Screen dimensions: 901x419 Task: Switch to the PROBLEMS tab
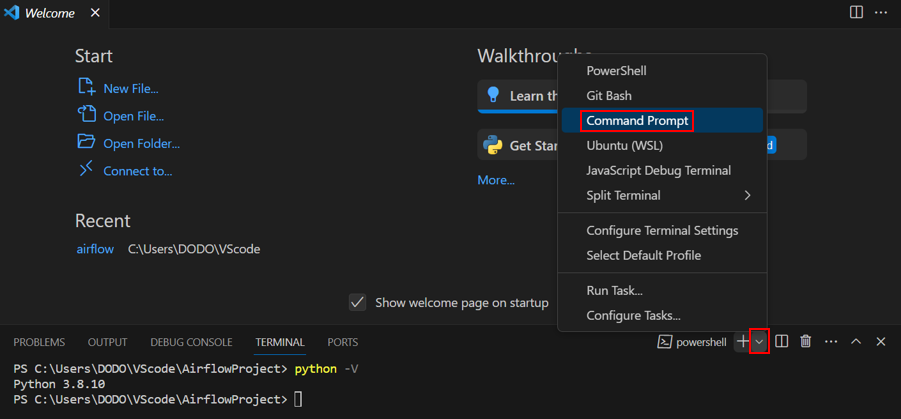(39, 343)
